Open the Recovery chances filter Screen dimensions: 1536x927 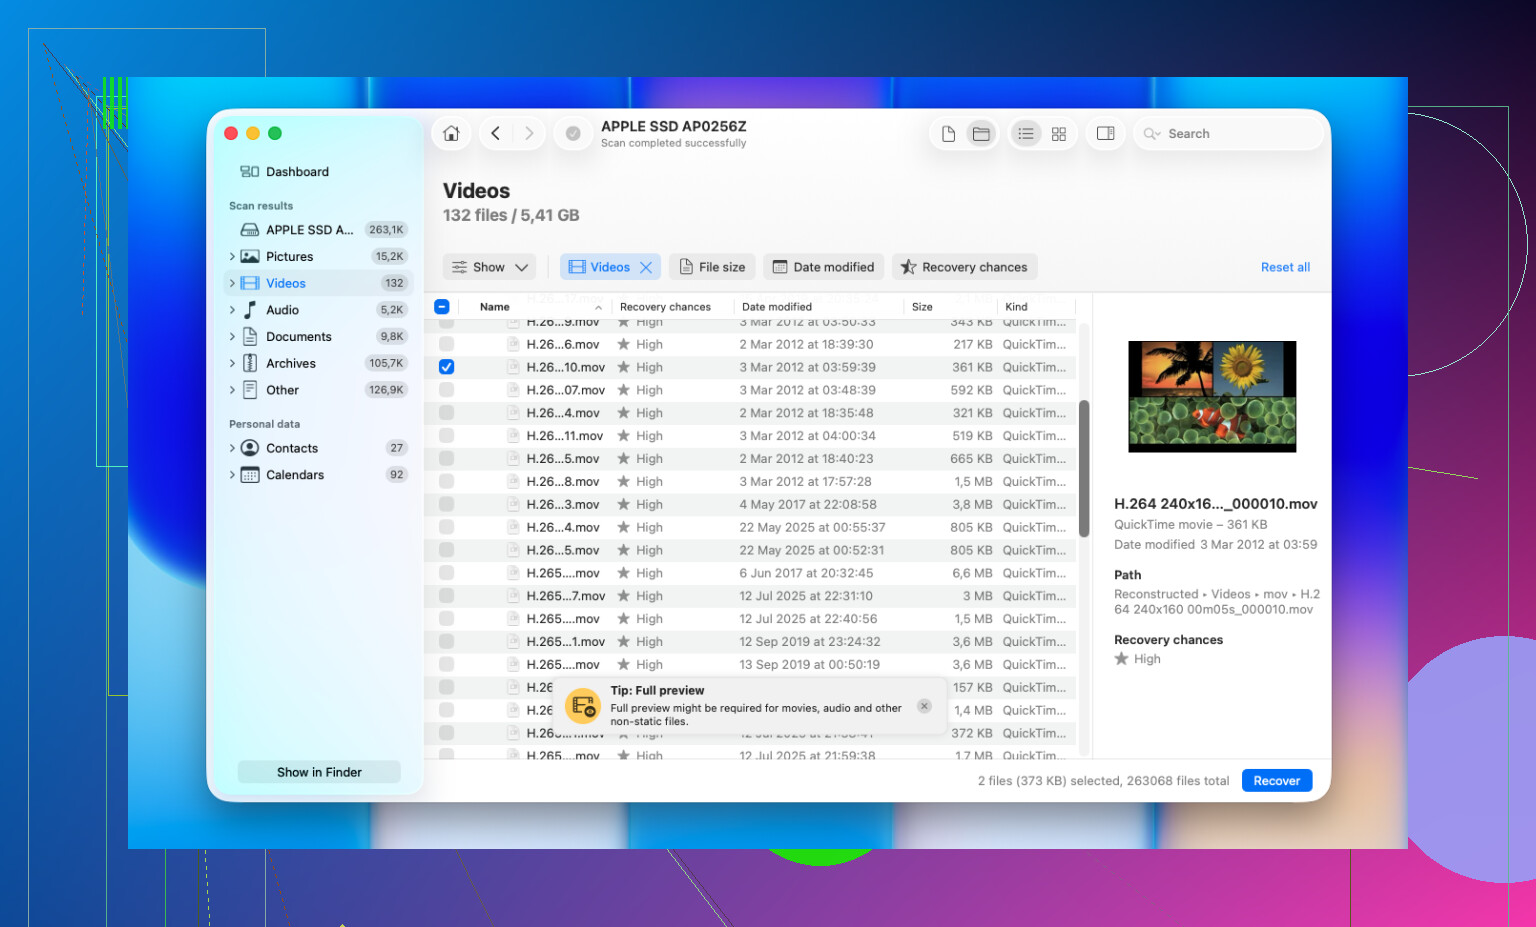[x=964, y=267]
